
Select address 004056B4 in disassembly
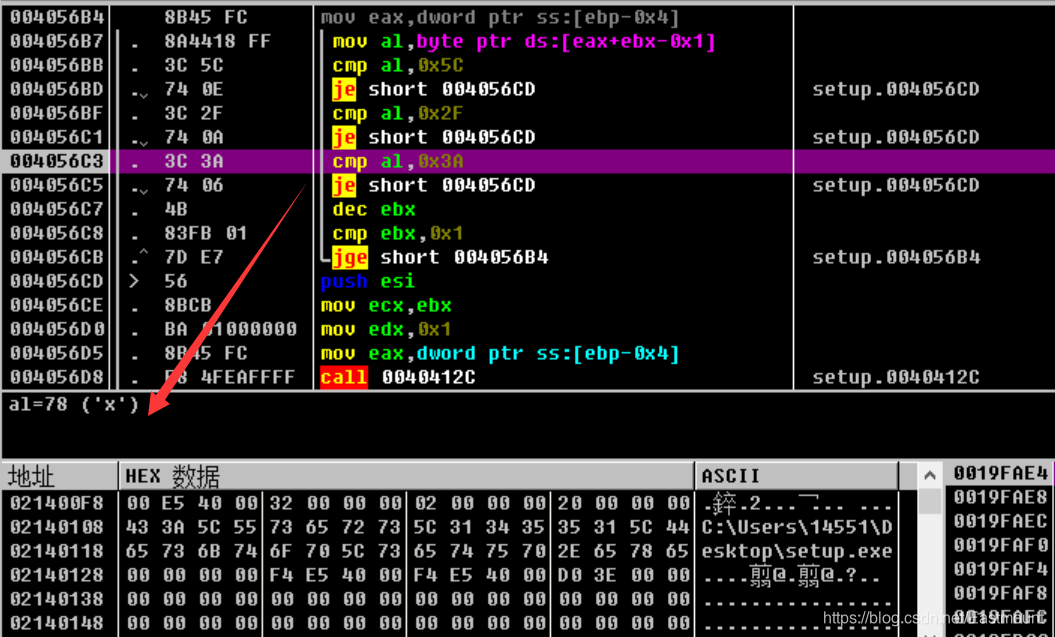pos(57,17)
